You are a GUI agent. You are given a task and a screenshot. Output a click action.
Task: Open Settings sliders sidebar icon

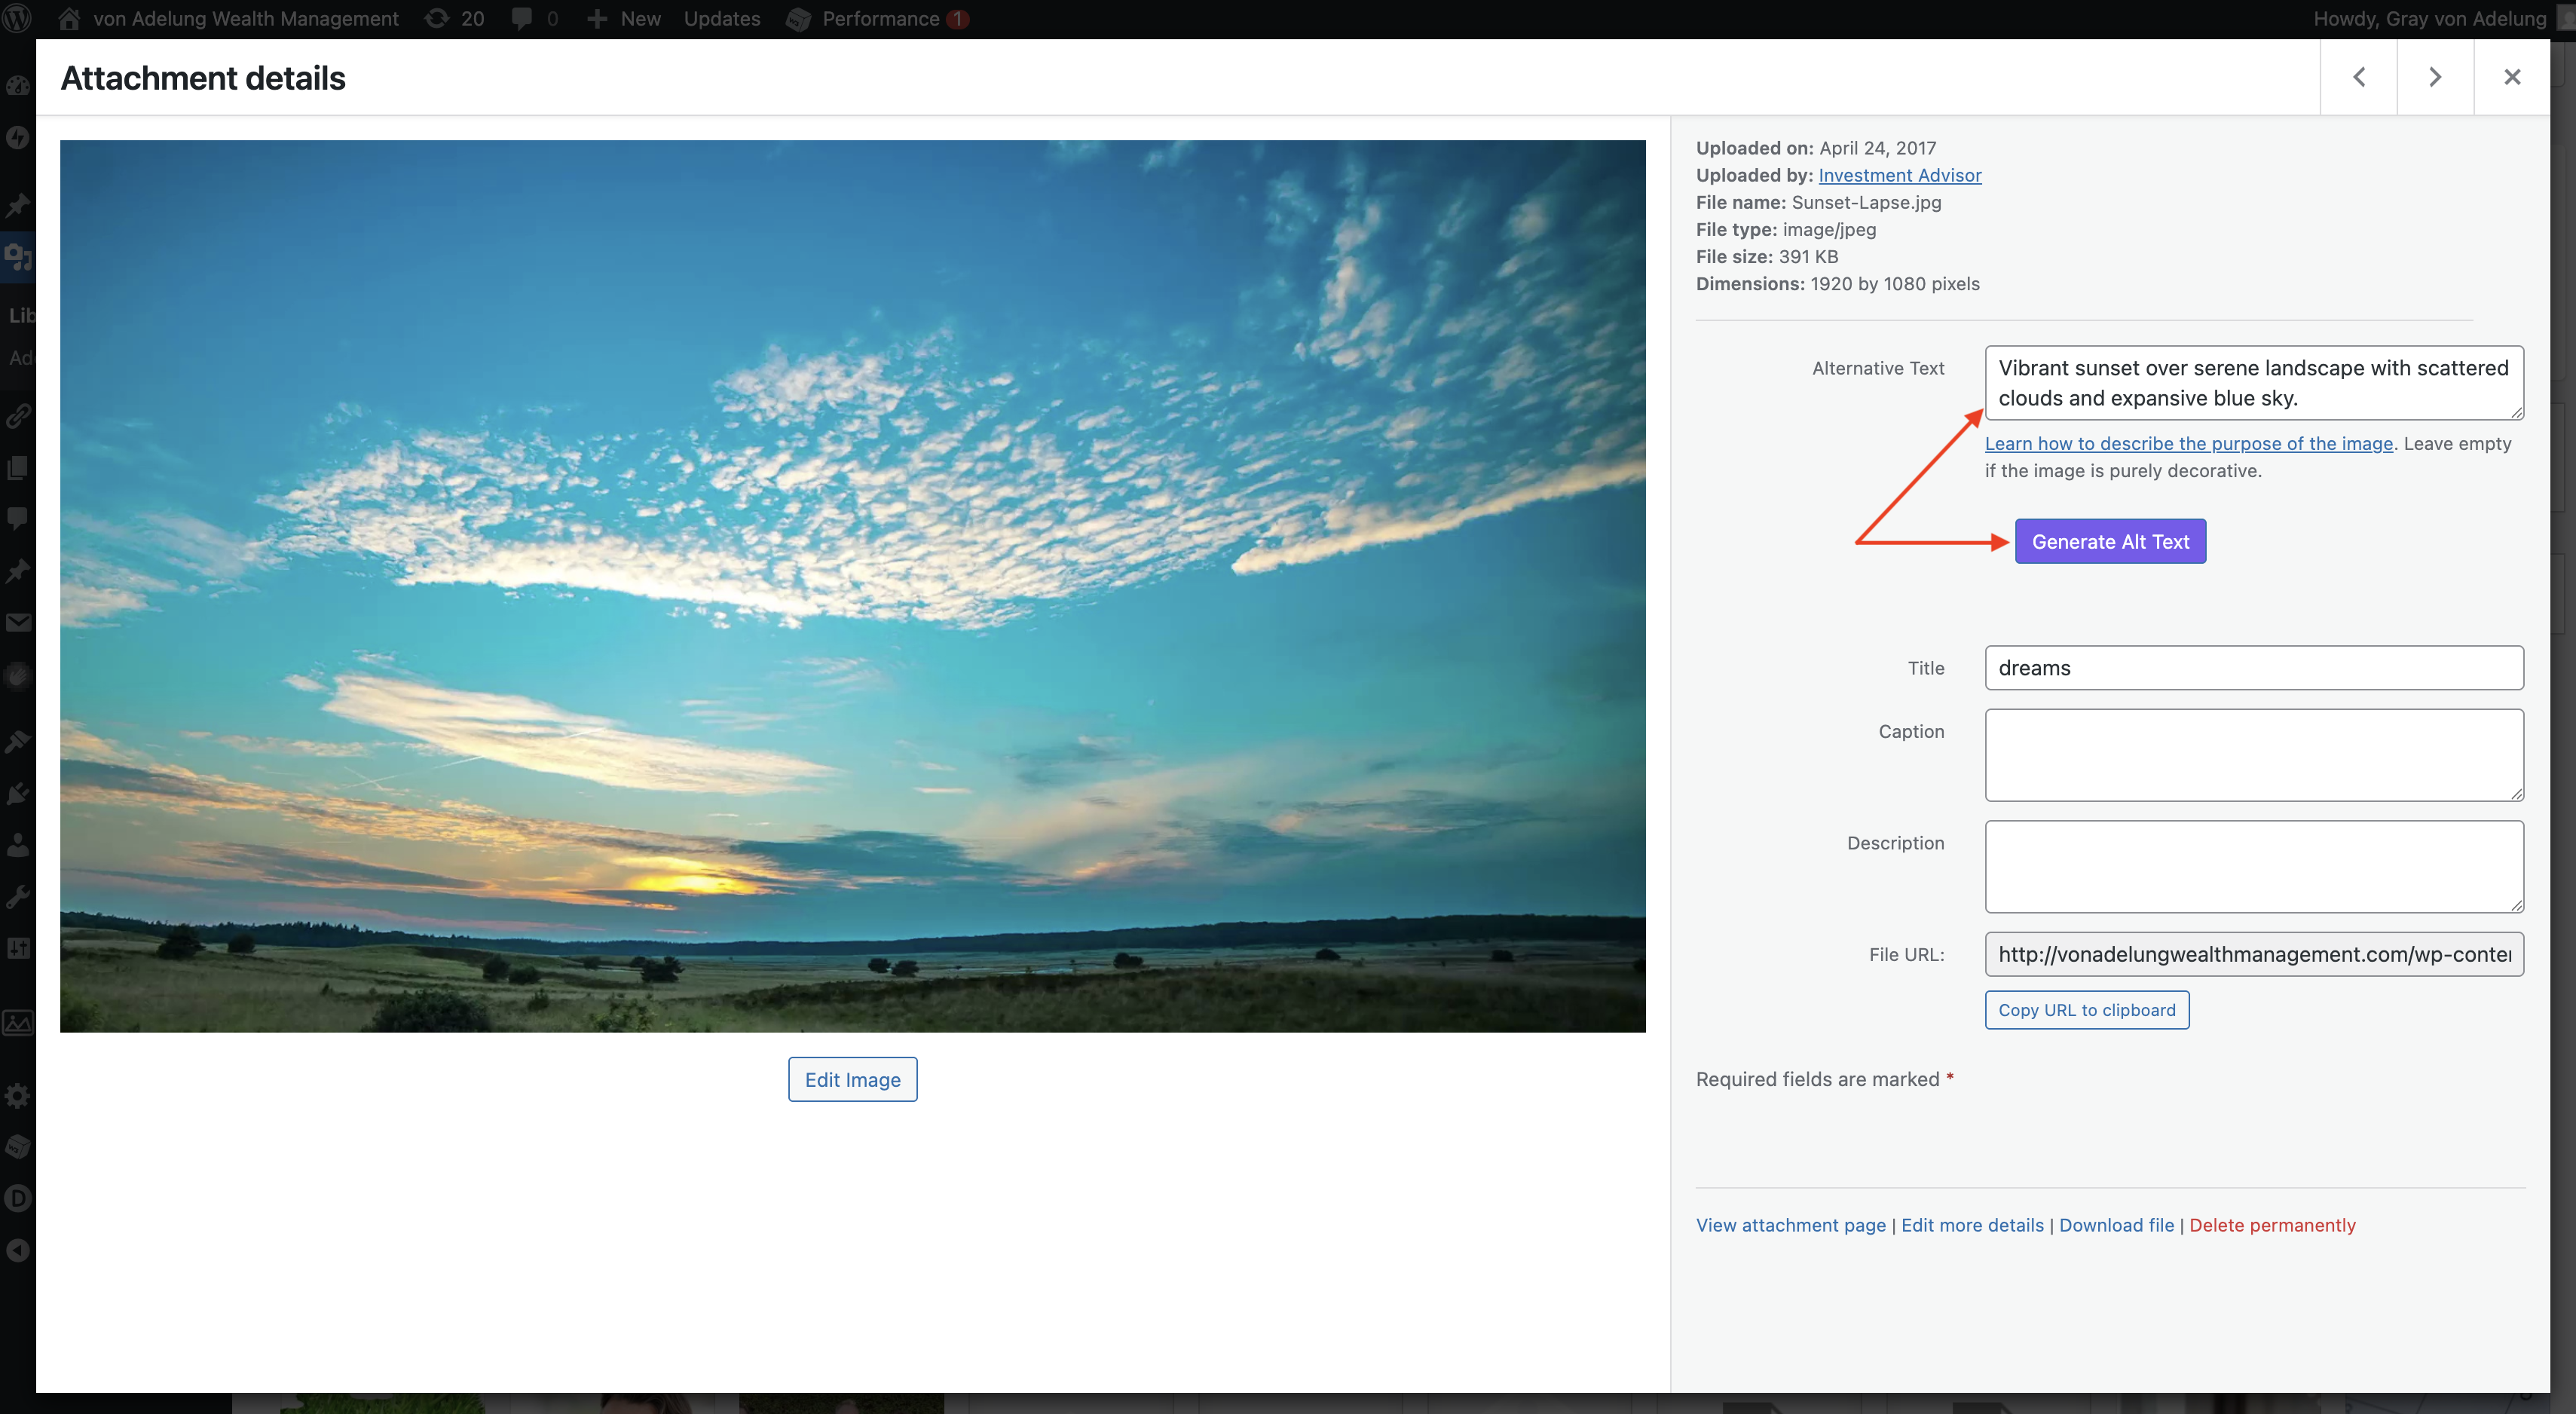pyautogui.click(x=18, y=949)
